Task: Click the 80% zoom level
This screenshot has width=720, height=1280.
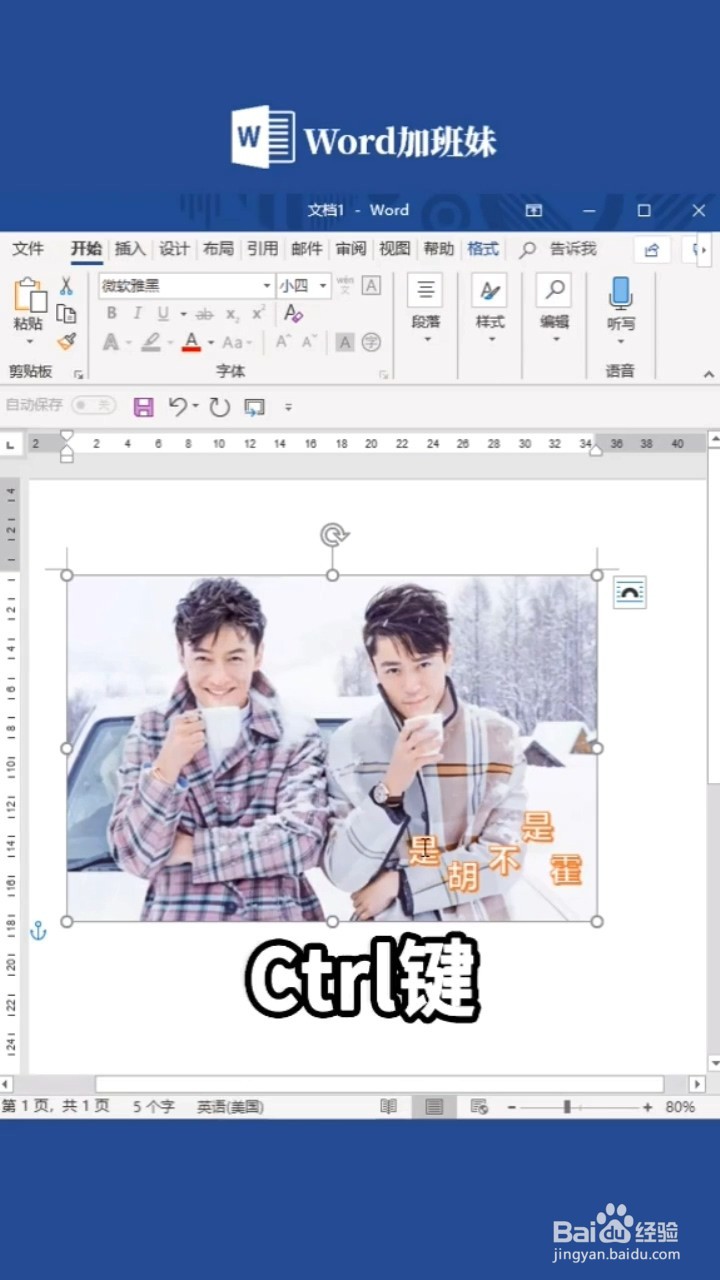Action: click(x=680, y=1107)
